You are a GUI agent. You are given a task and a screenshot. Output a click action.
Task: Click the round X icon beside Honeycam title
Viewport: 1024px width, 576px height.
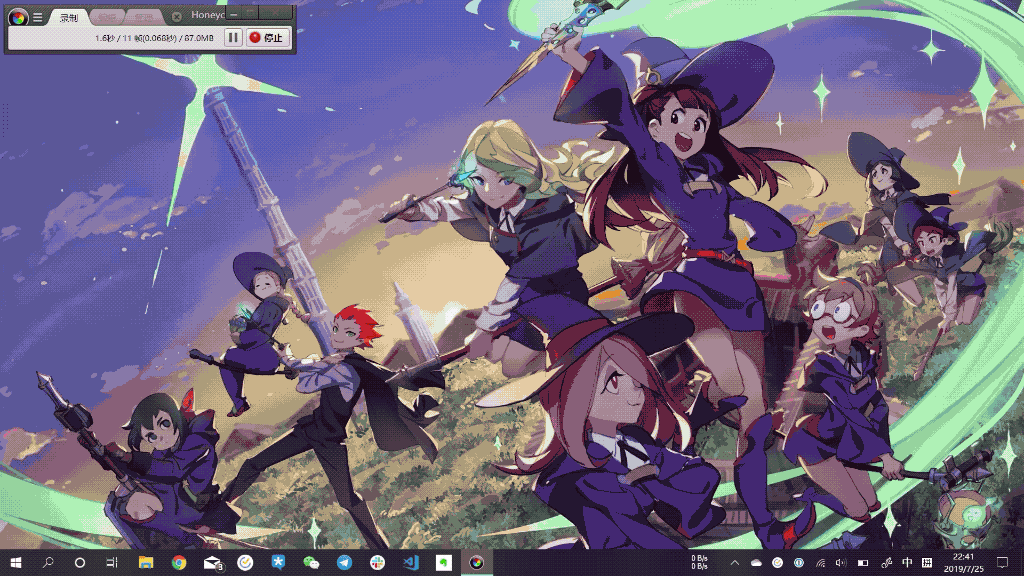click(x=176, y=16)
